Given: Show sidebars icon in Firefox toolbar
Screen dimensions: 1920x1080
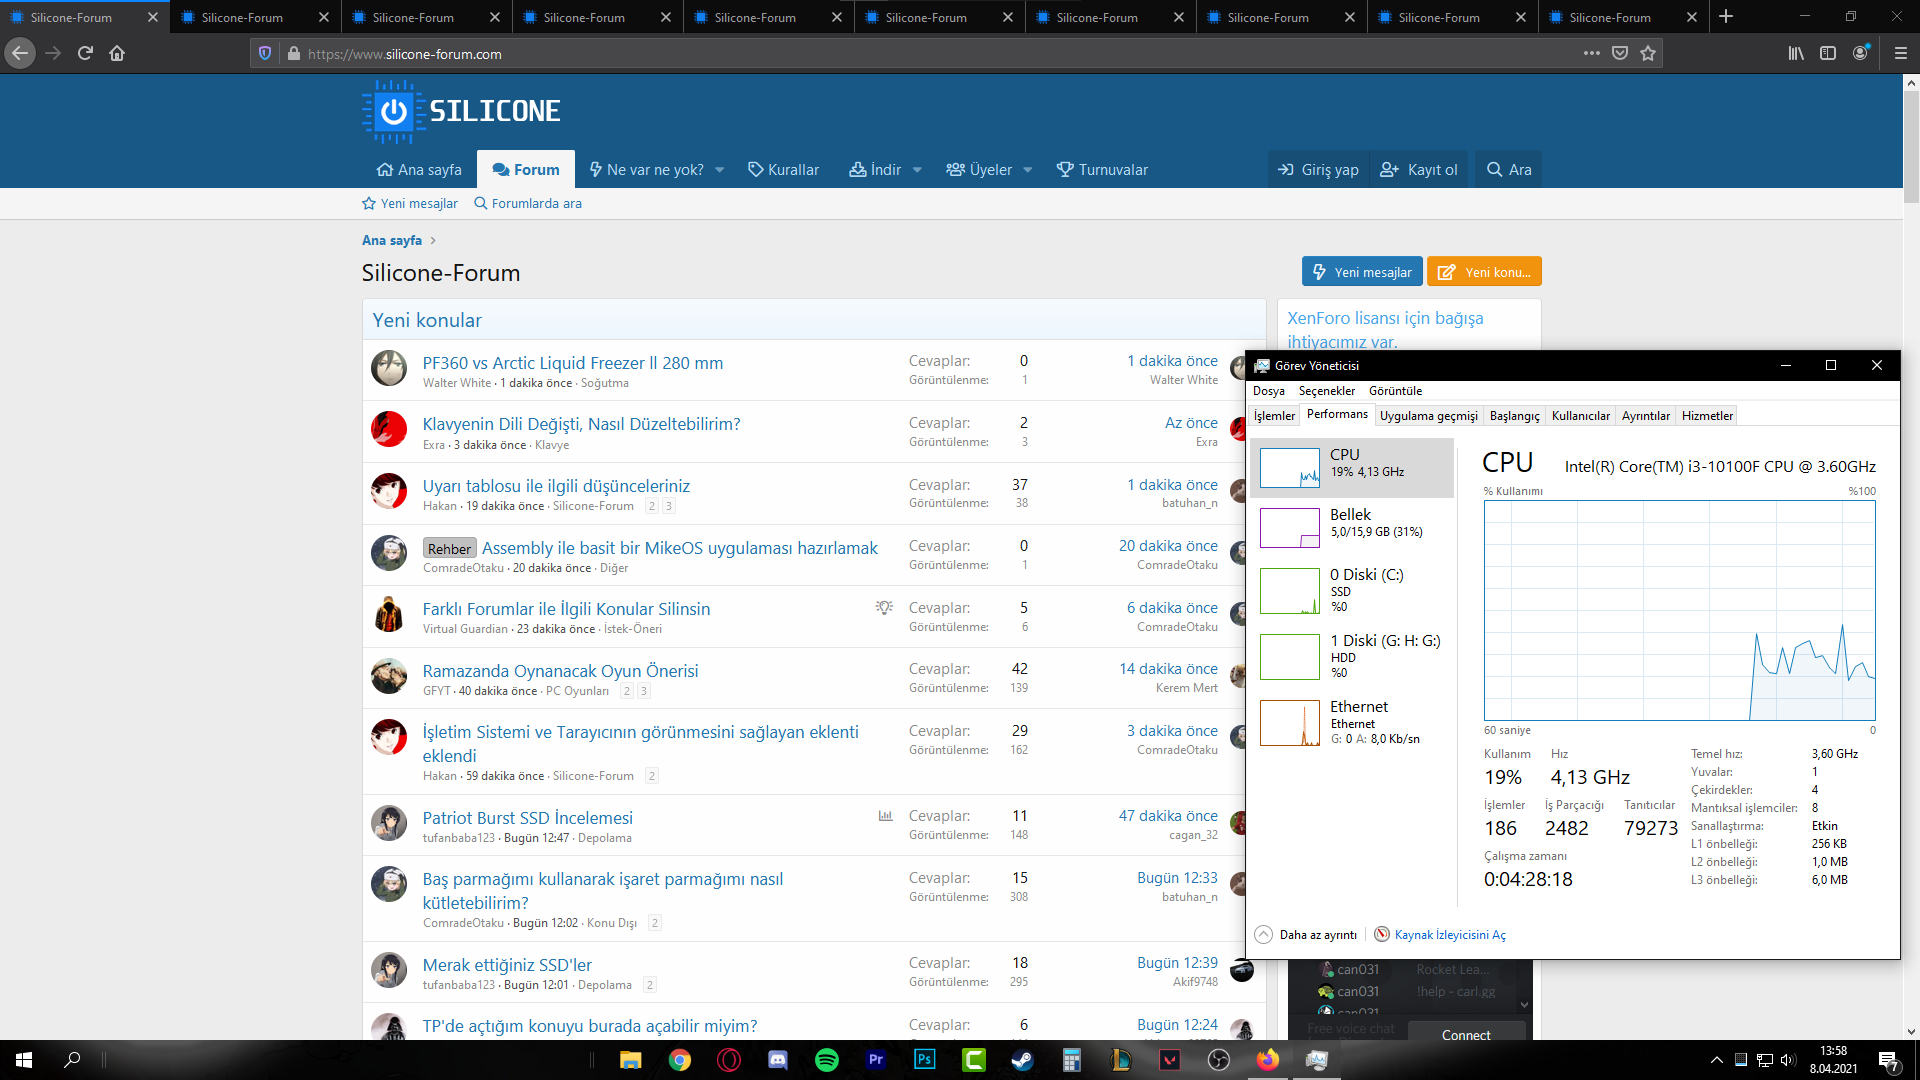Looking at the screenshot, I should (1828, 54).
